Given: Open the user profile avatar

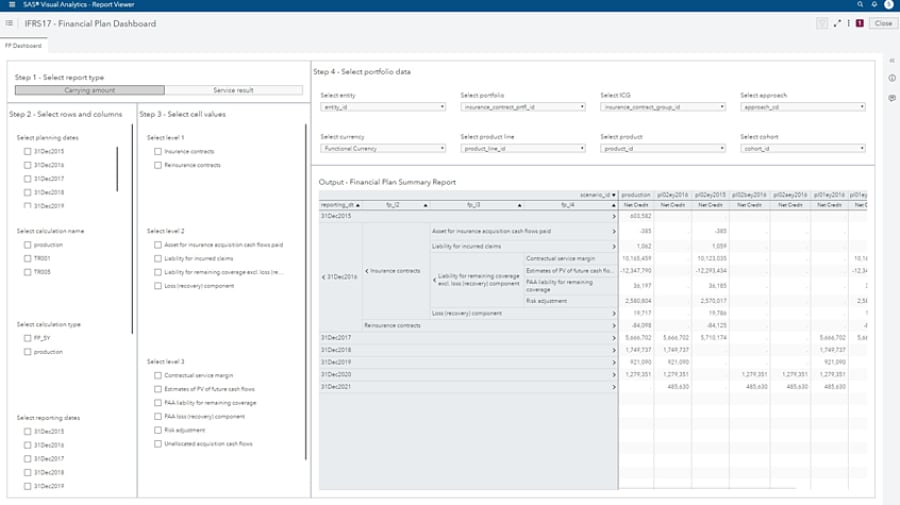Looking at the screenshot, I should 889,5.
